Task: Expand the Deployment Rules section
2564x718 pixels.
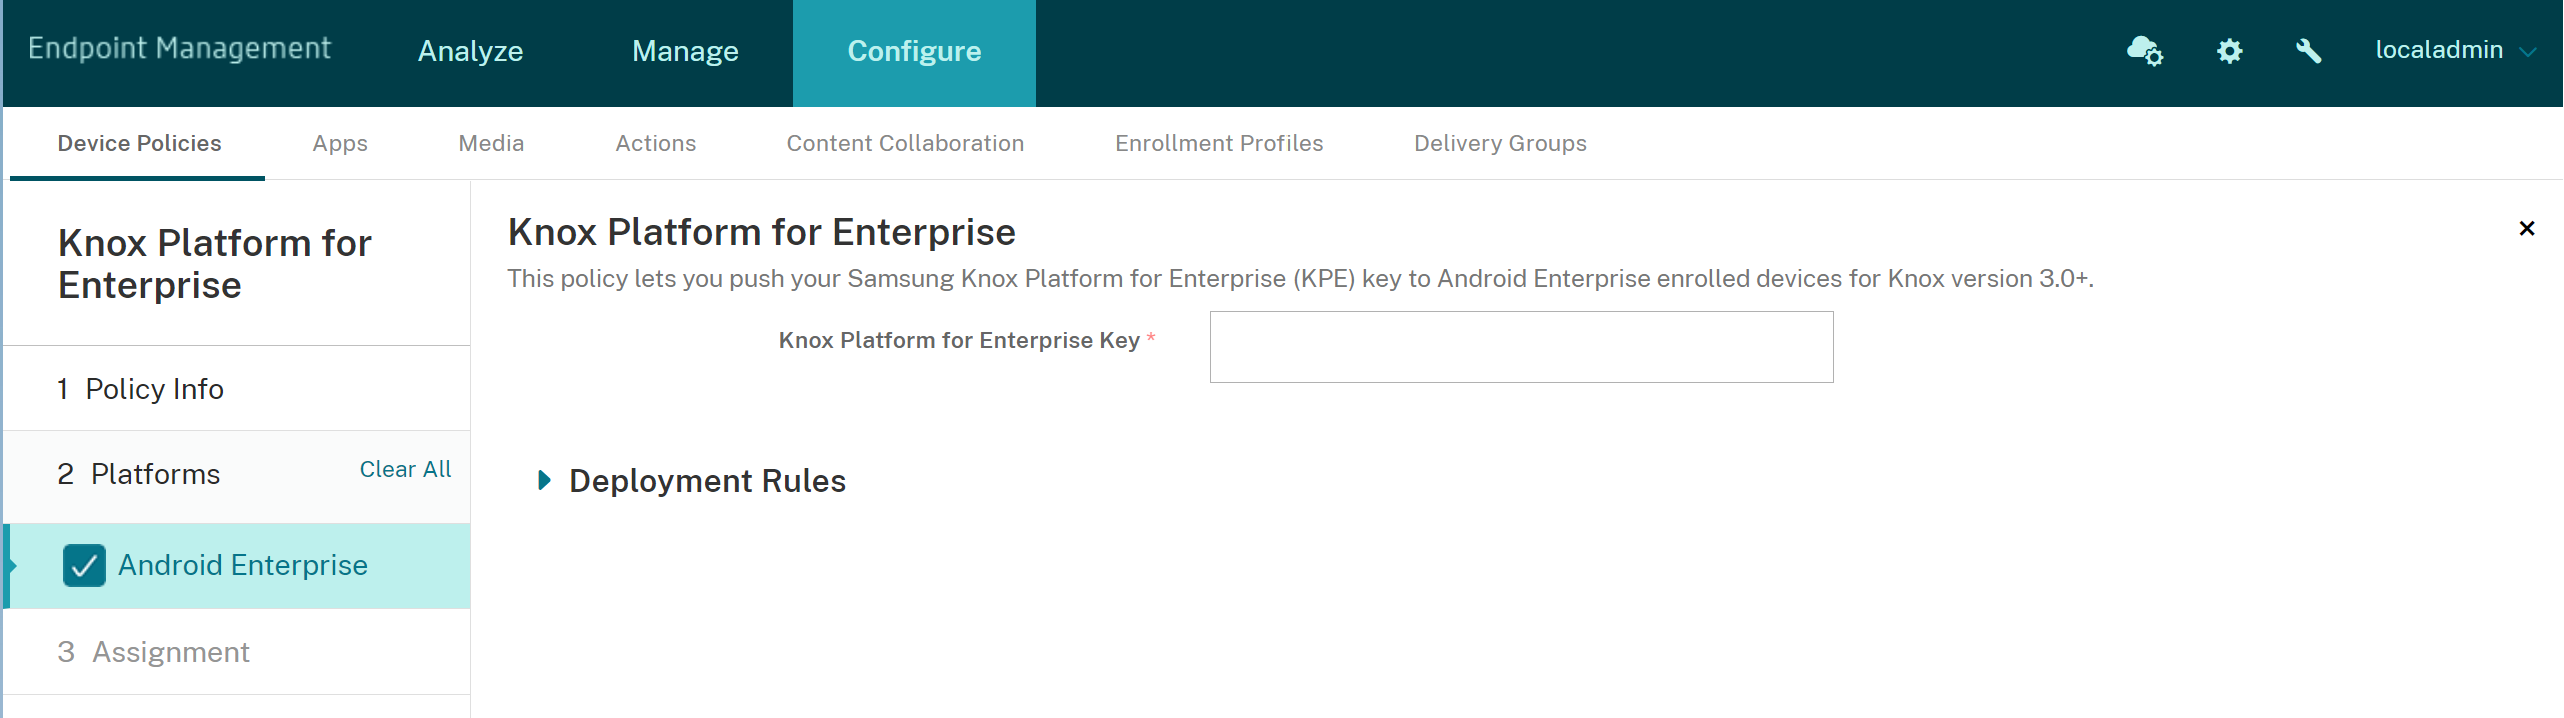Action: pos(544,481)
